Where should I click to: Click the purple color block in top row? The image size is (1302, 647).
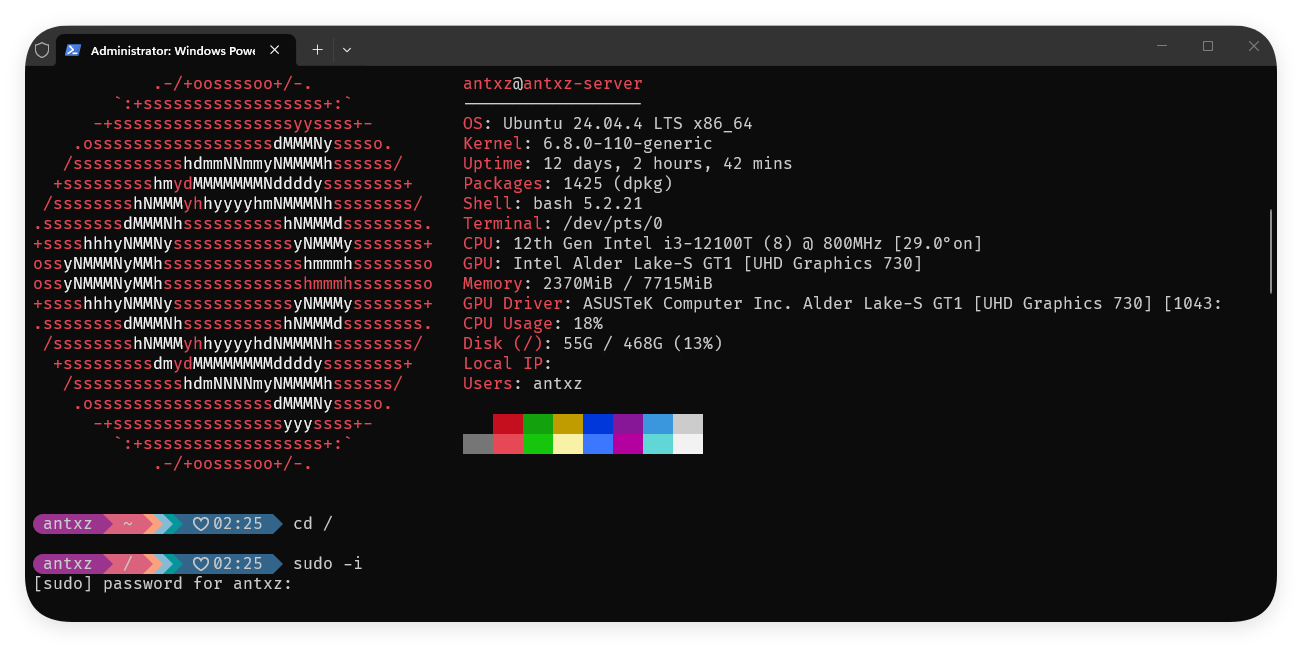tap(628, 424)
